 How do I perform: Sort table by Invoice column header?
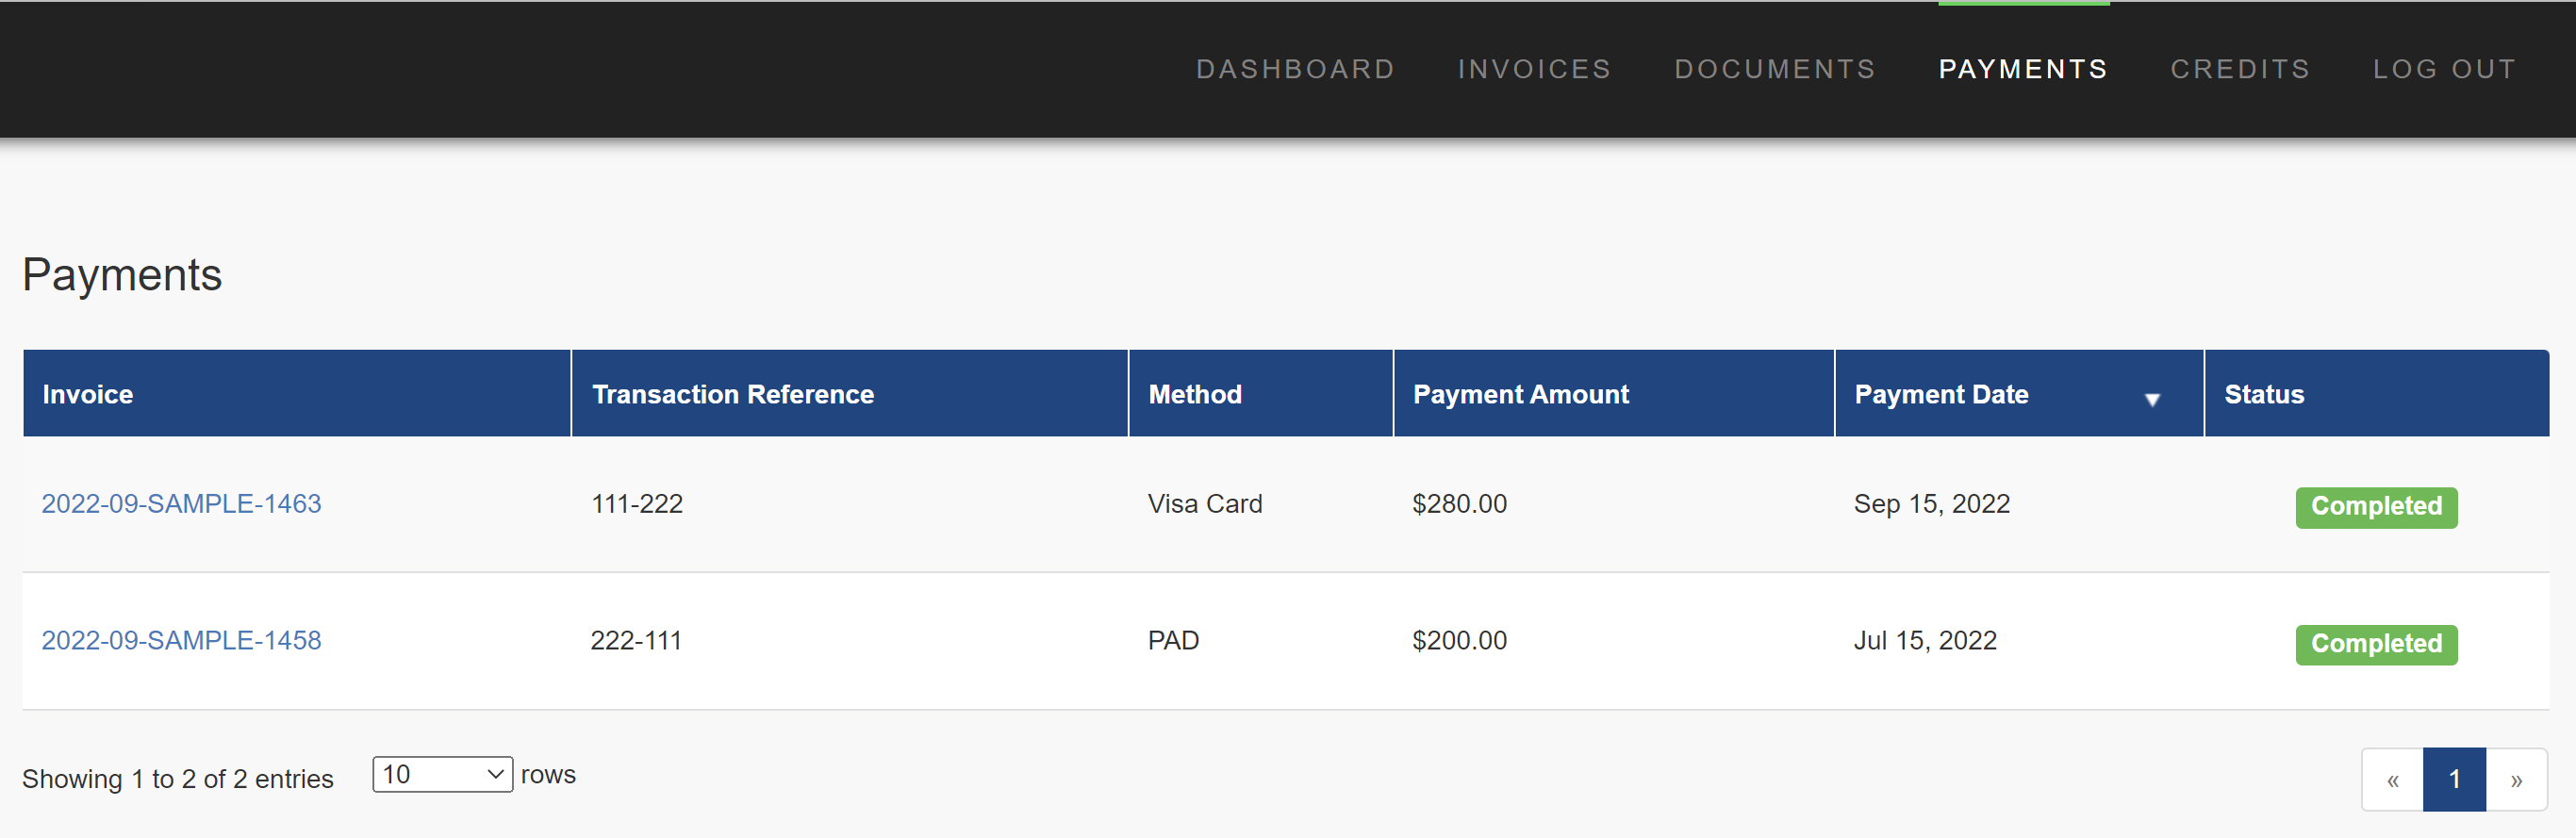click(x=296, y=394)
